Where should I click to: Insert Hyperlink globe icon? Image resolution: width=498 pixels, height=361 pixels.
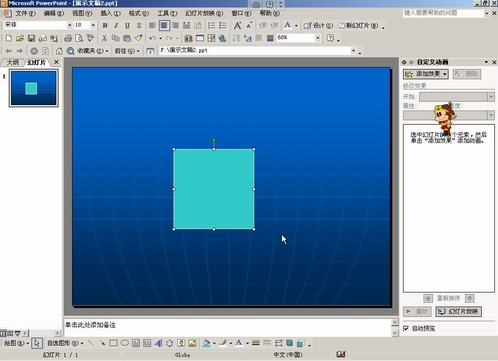coord(222,38)
